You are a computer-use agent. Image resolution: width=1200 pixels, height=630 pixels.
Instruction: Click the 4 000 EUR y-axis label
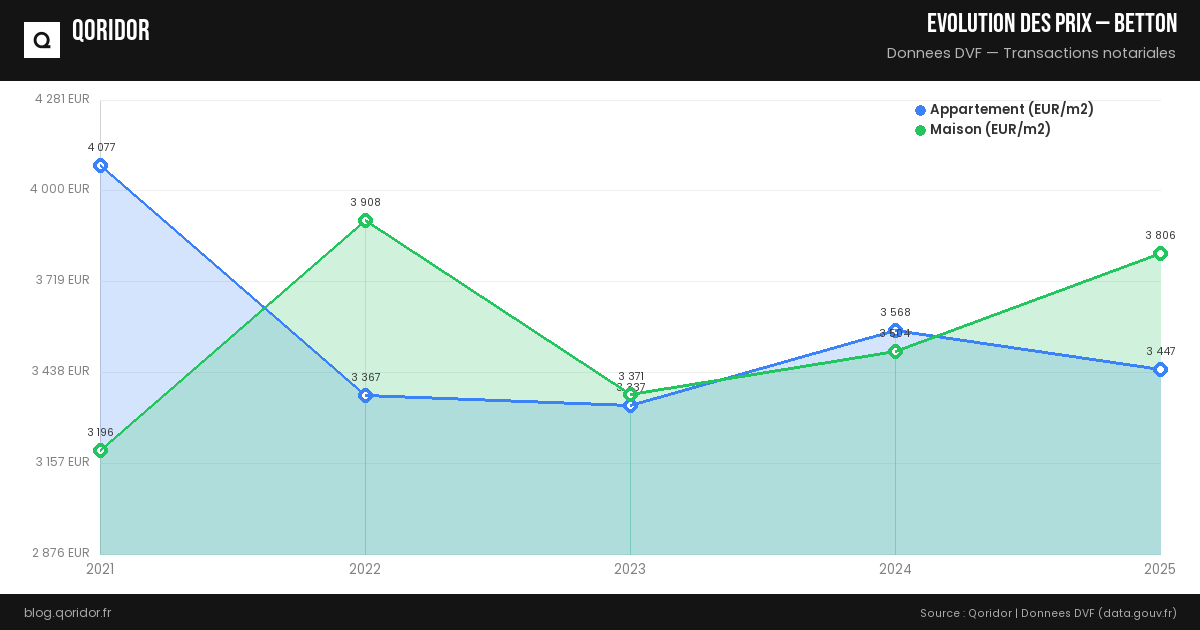[62, 189]
